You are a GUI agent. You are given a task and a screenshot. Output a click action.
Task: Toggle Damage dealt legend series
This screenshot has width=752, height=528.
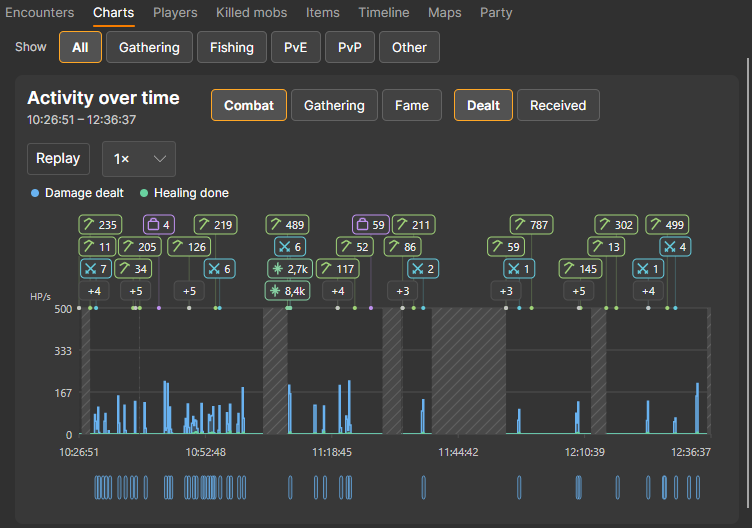point(77,193)
